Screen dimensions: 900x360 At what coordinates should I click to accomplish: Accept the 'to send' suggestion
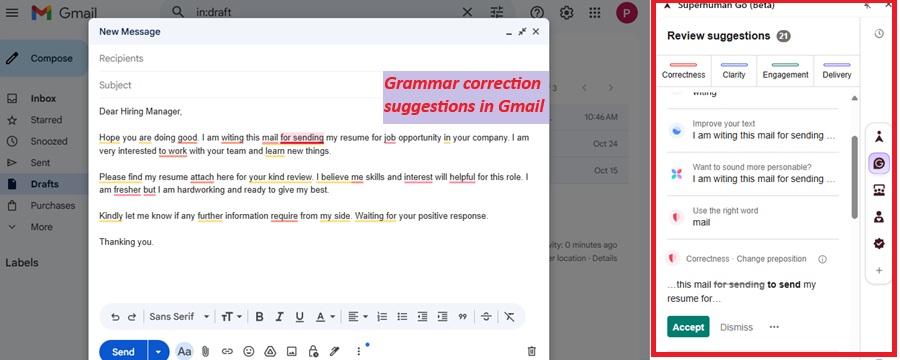688,327
